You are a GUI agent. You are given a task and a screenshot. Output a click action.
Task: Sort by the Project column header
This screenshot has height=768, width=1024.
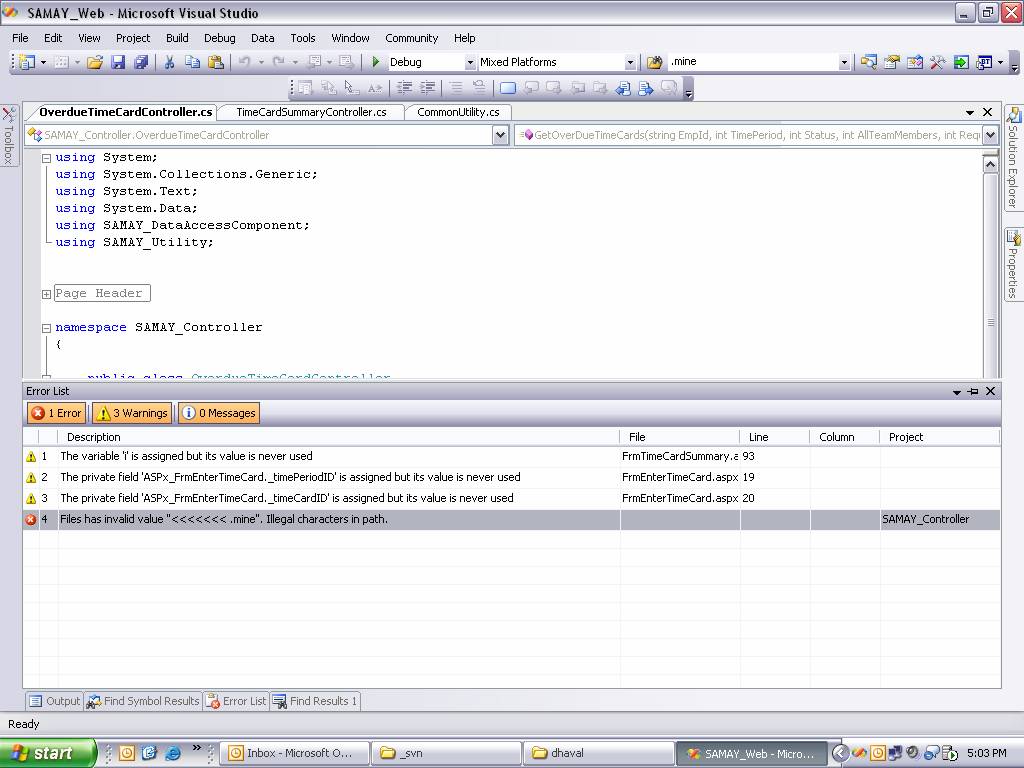[940, 437]
